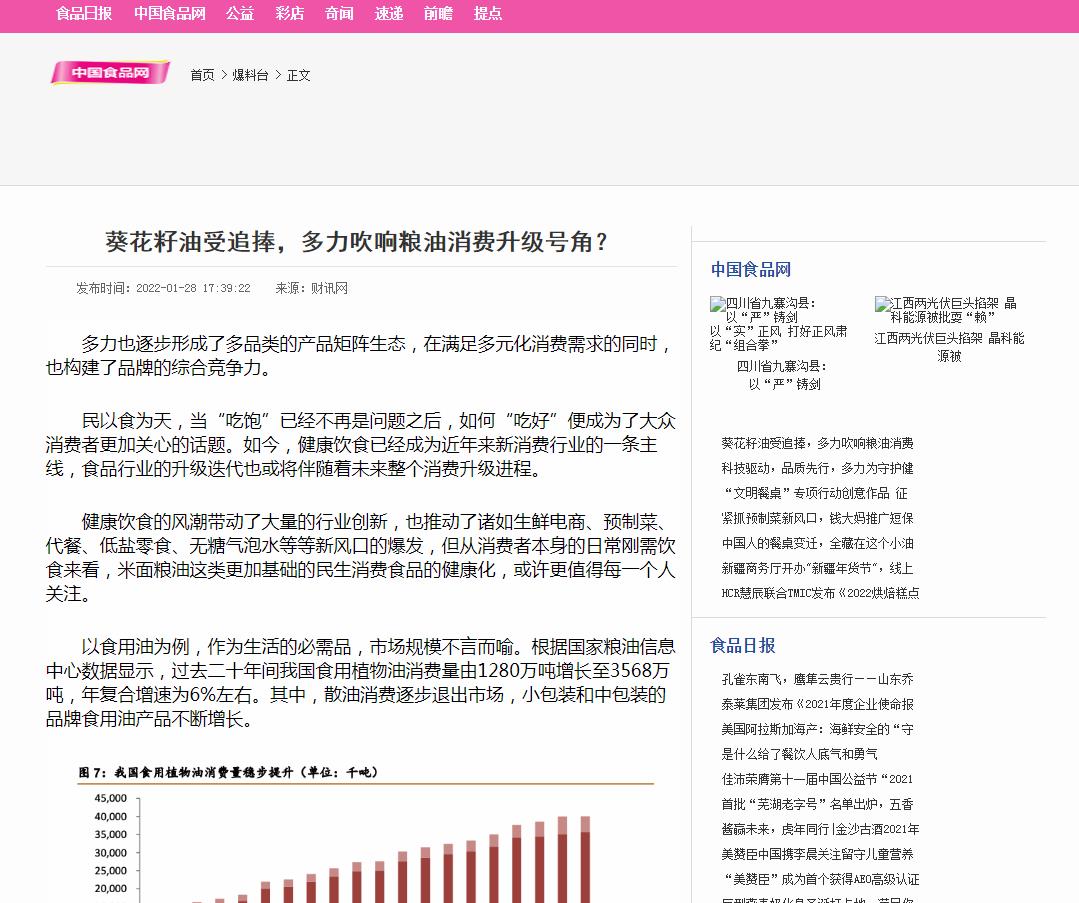The image size is (1079, 903).
Task: Open link “美赞臣”成为首个获得AEO高级认证
Action: tap(820, 879)
